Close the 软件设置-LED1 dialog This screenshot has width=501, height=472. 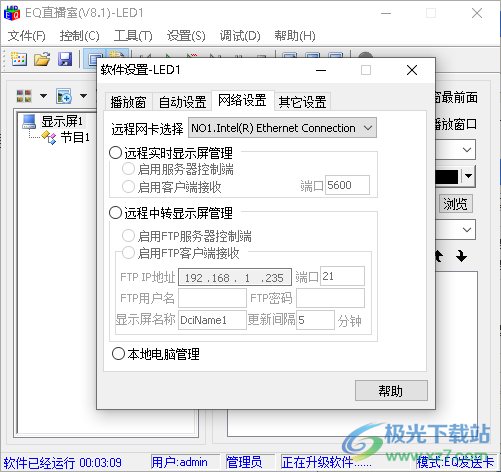point(412,70)
